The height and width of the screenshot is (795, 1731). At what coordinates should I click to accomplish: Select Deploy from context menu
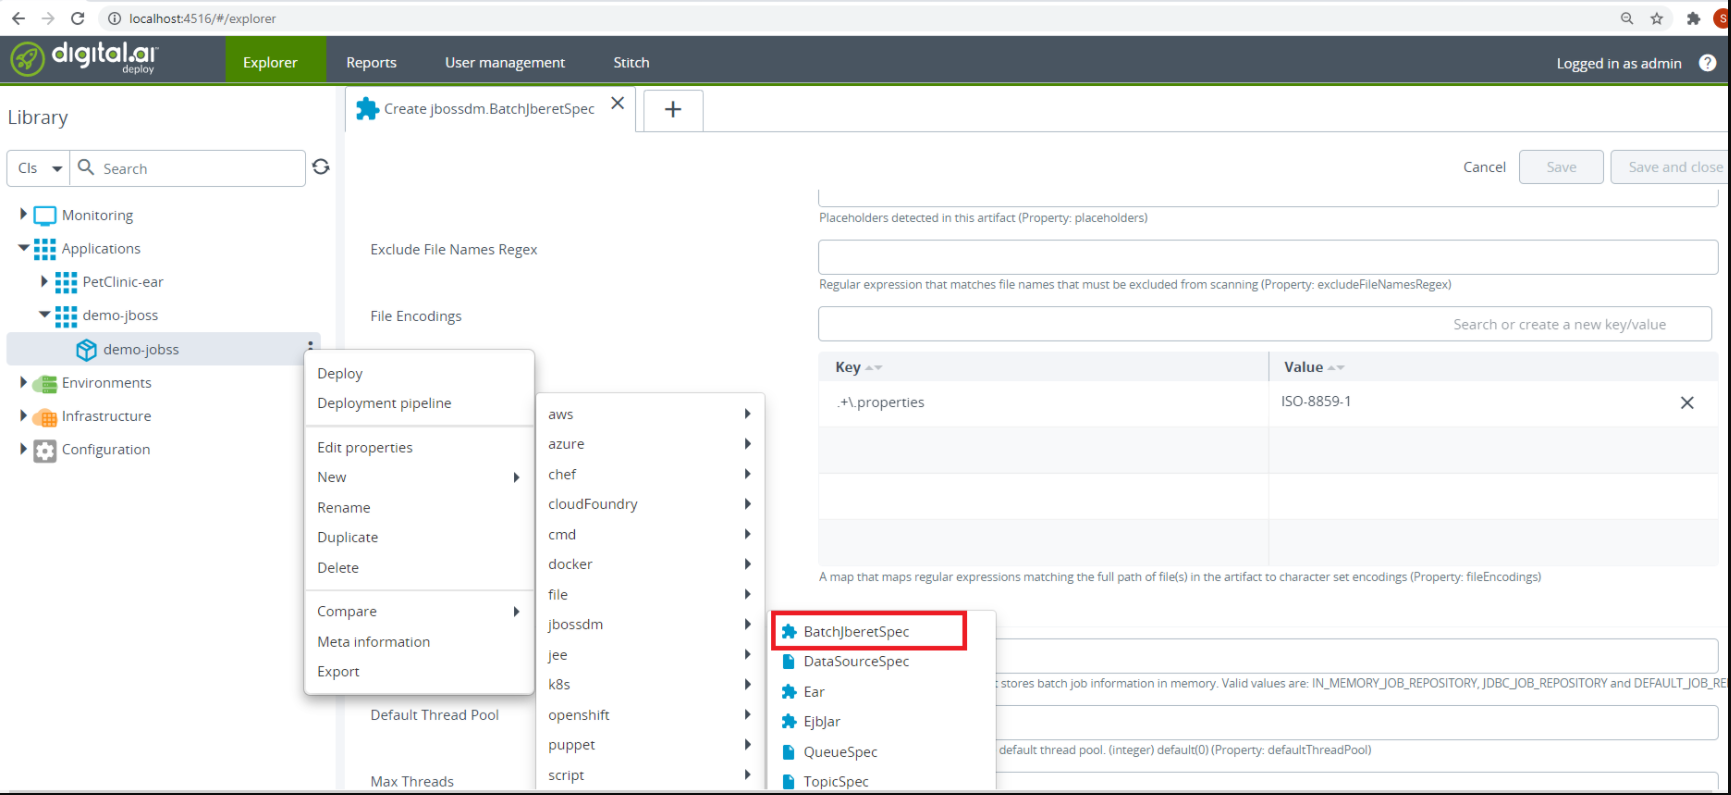click(419, 373)
